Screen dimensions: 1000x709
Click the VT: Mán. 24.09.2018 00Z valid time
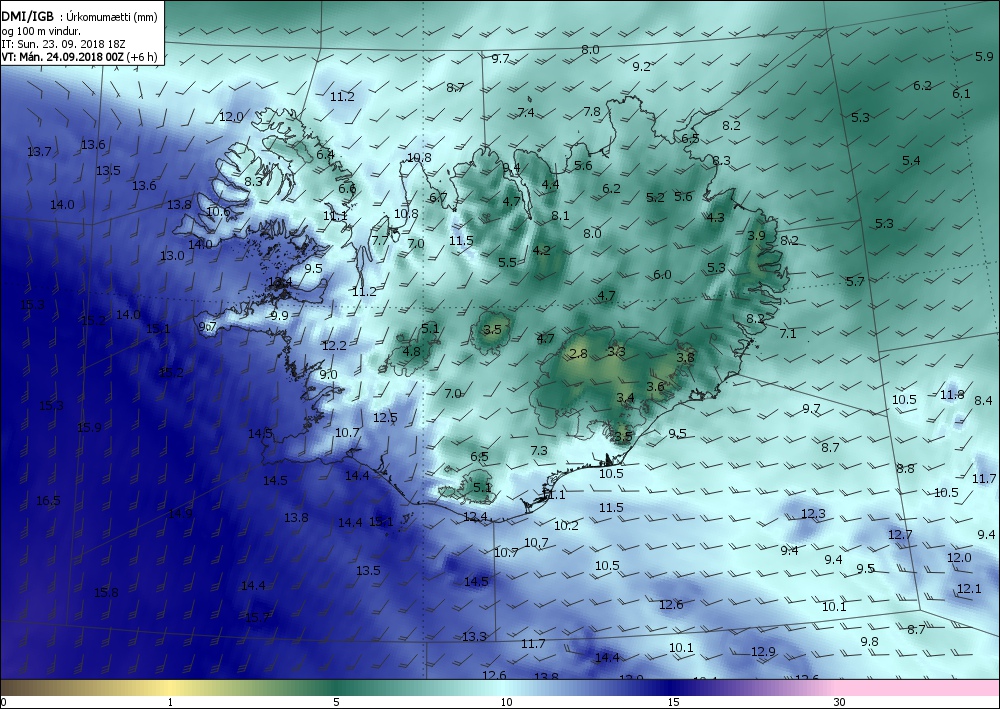62,57
